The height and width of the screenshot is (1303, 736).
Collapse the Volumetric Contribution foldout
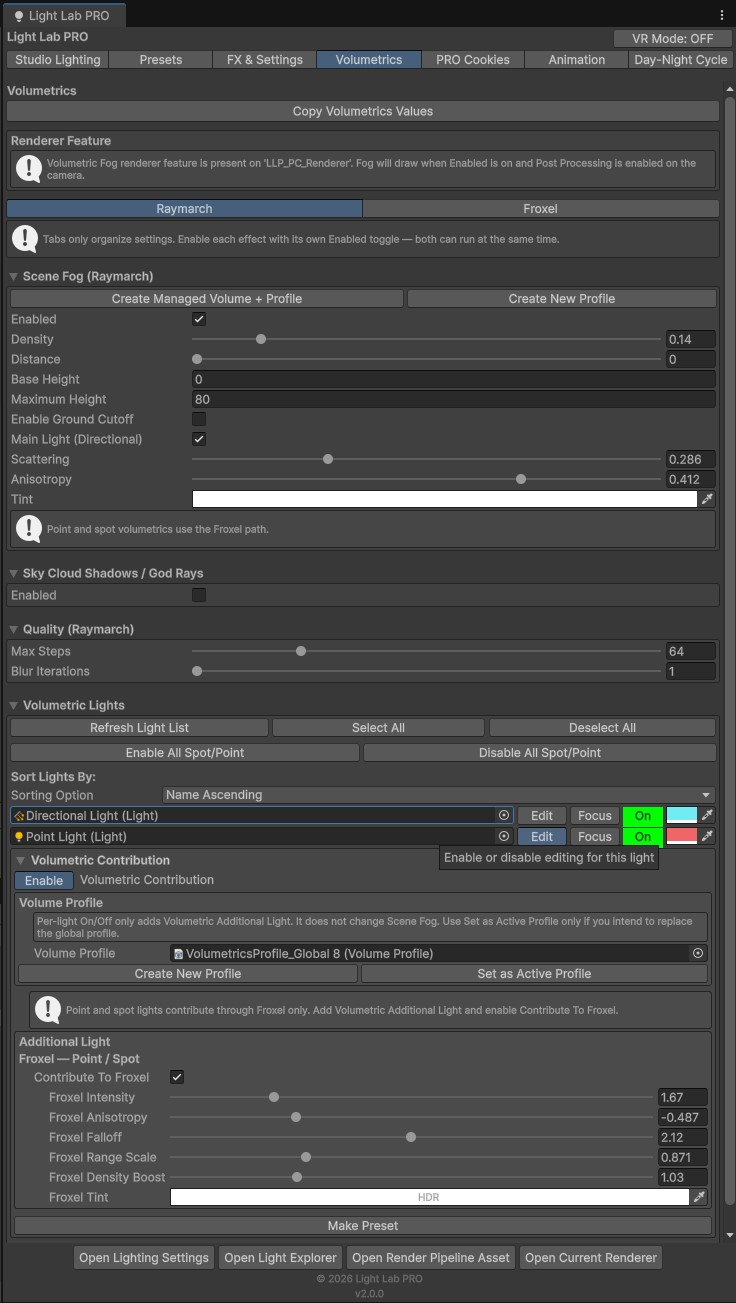point(22,860)
